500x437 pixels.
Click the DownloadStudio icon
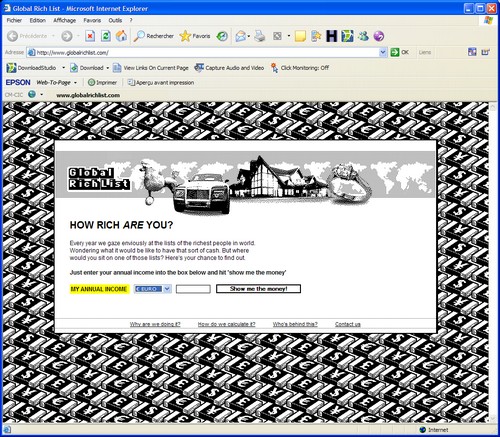pos(11,68)
